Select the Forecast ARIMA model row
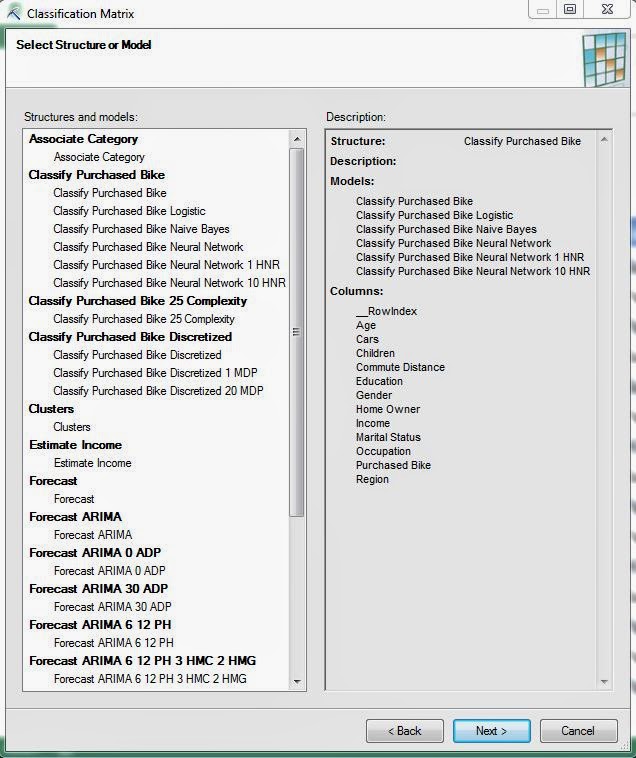636x758 pixels. [93, 535]
